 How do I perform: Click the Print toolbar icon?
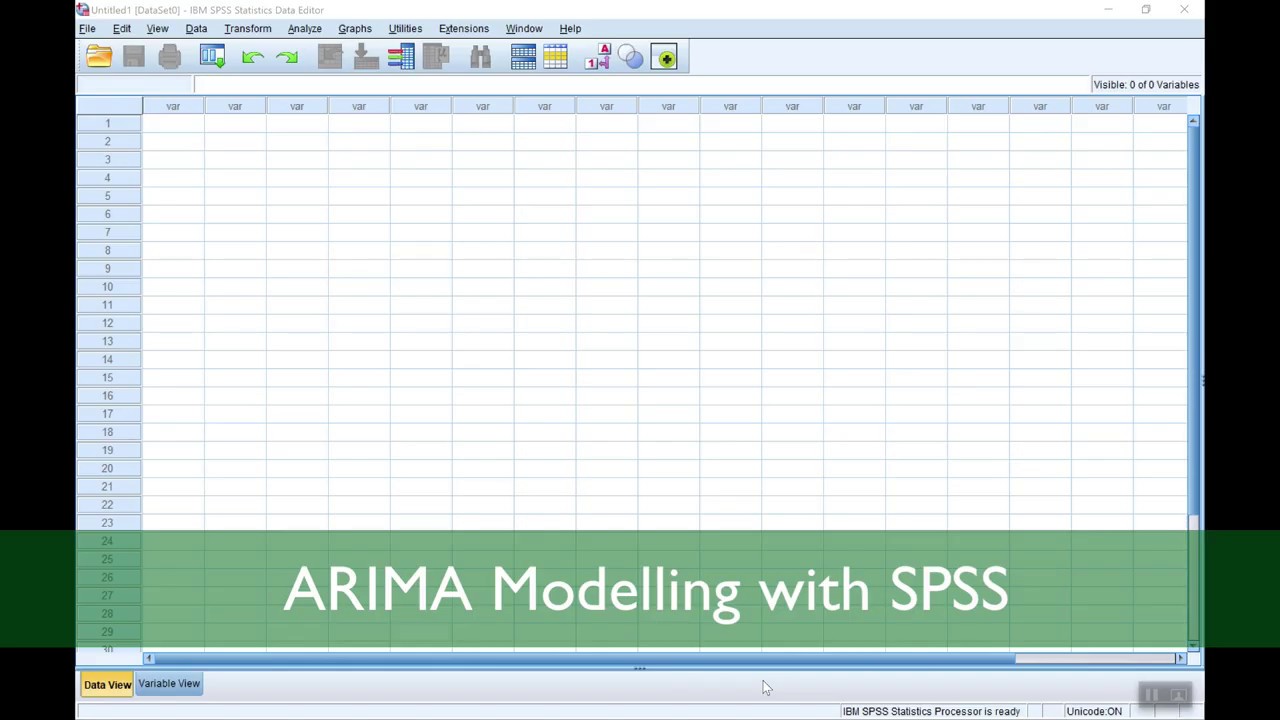click(x=169, y=58)
